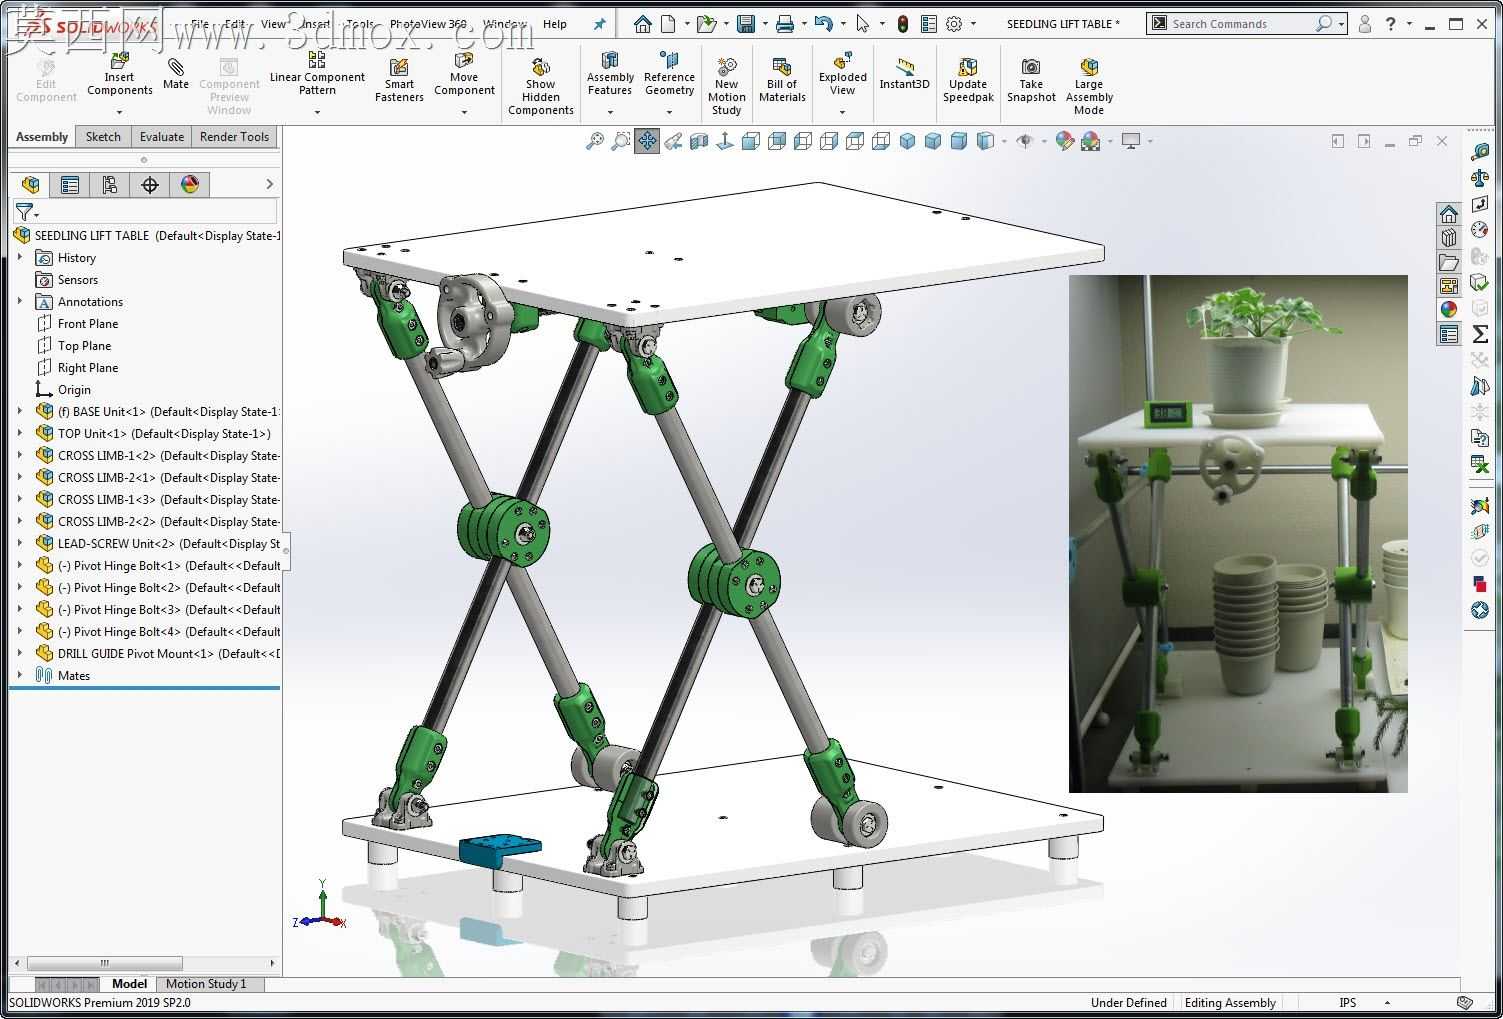
Task: Switch to the Sketch tab
Action: (x=103, y=137)
